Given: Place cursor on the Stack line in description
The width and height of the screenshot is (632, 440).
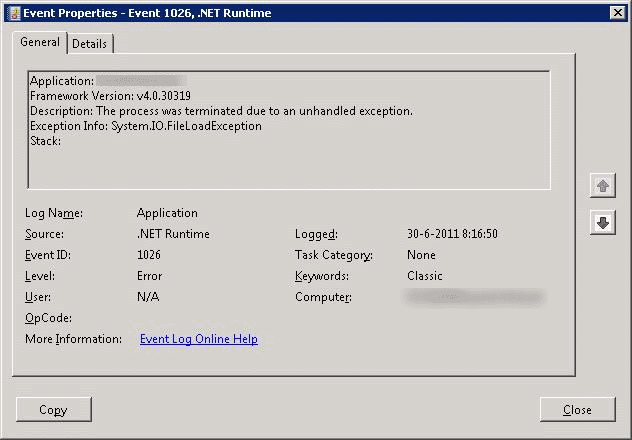Looking at the screenshot, I should [45, 141].
